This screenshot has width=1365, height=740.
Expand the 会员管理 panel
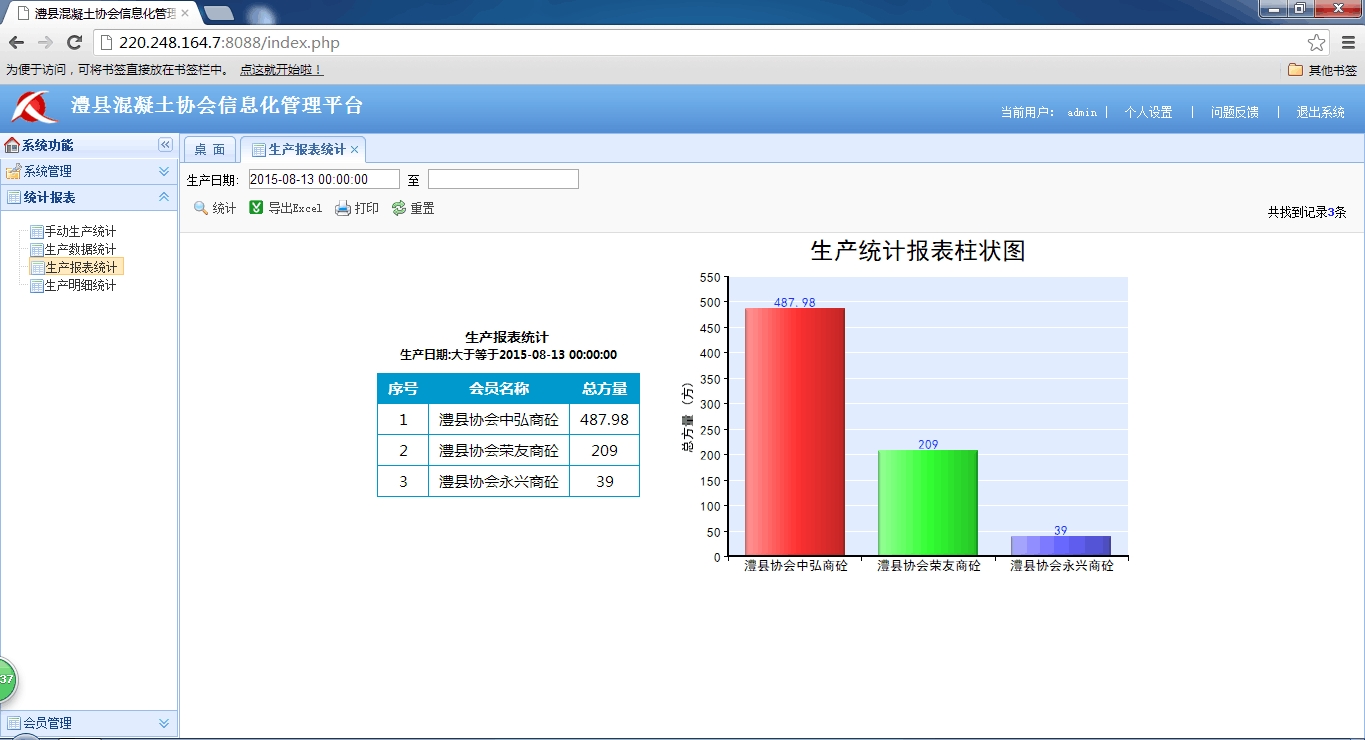point(164,723)
